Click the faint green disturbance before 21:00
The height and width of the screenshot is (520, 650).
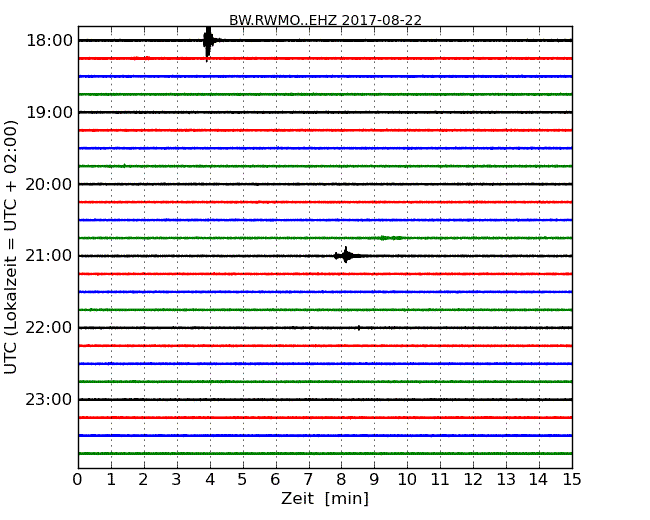tap(391, 238)
